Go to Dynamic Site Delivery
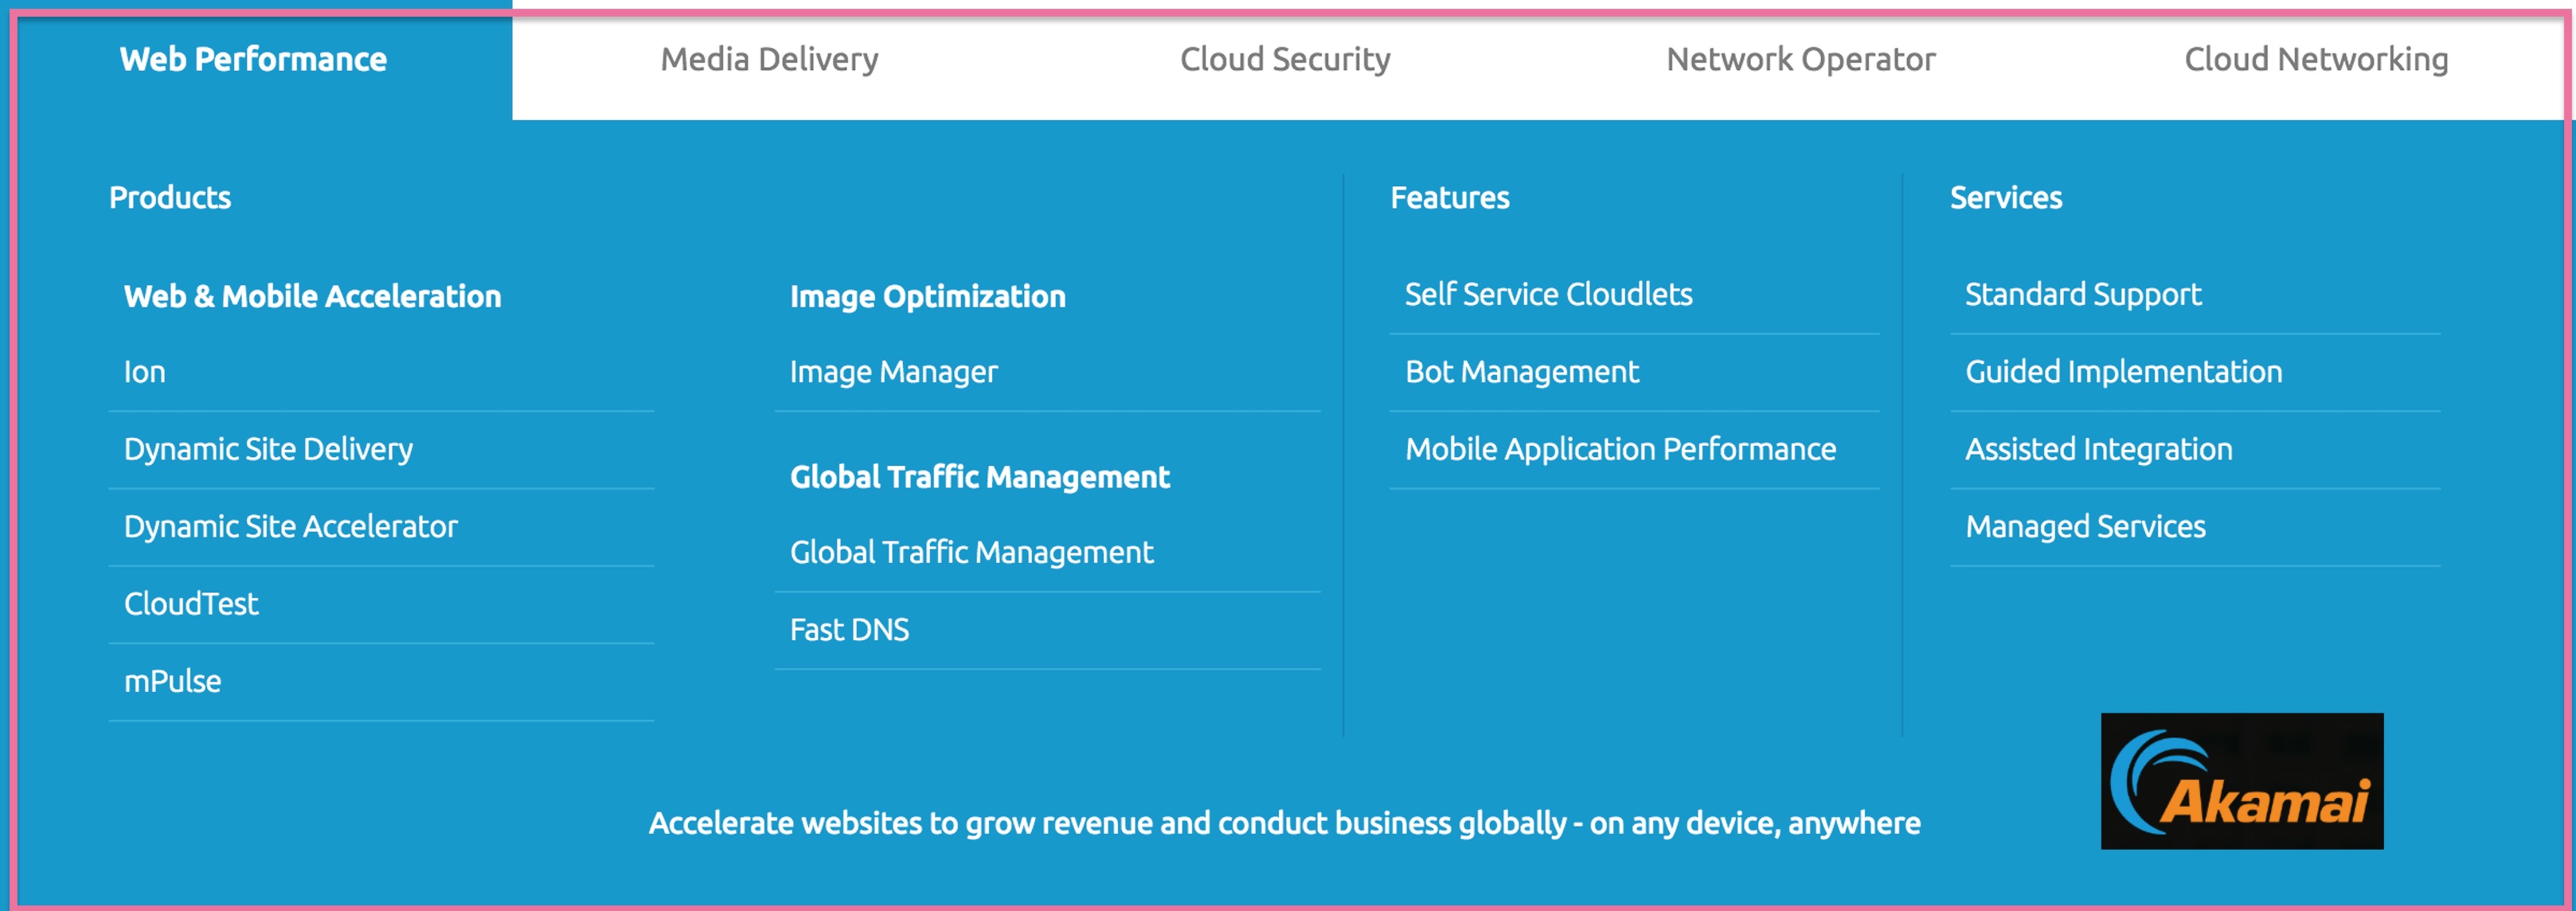Viewport: 2576px width, 911px height. [x=268, y=449]
